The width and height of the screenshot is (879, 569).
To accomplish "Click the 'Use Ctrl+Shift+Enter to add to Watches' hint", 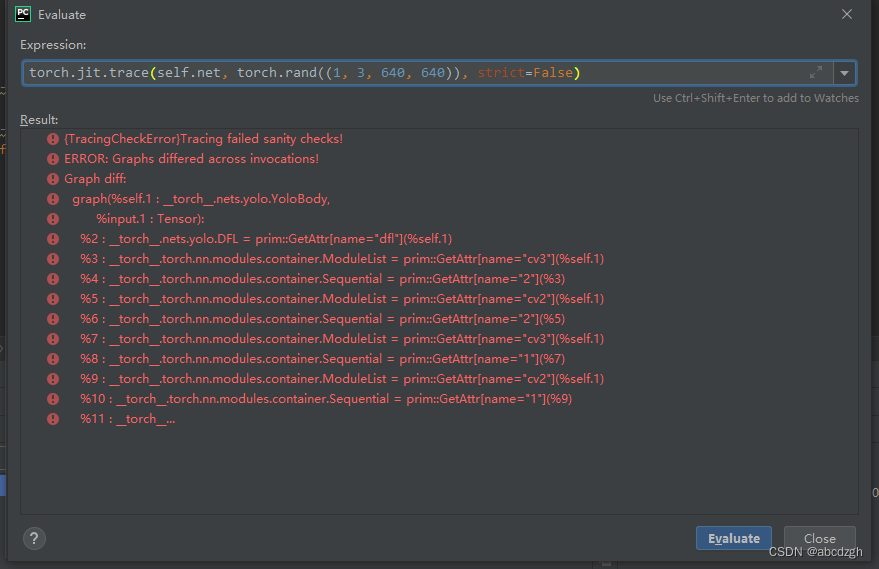I will pos(756,98).
